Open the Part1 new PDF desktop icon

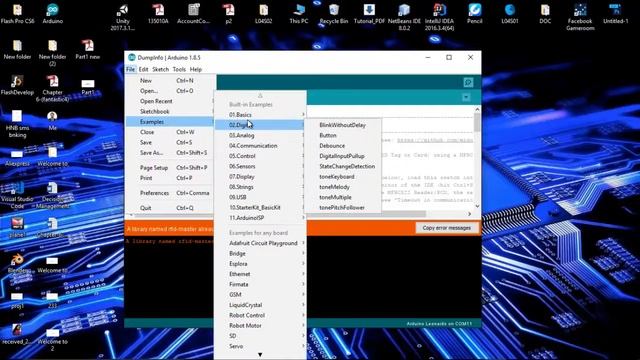click(x=87, y=49)
